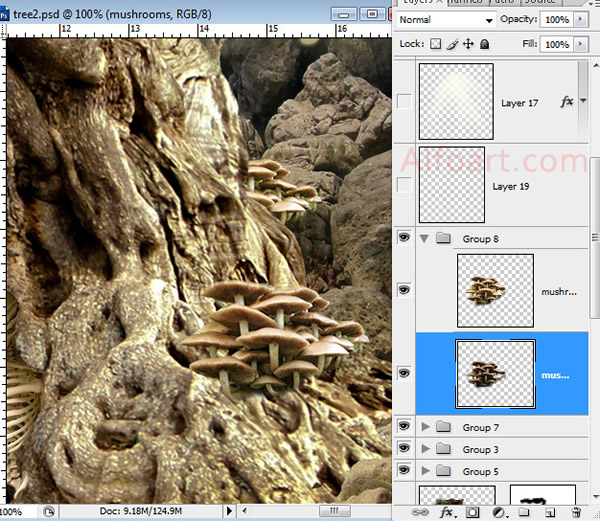Toggle visibility of Group 8
The width and height of the screenshot is (600, 521).
pyautogui.click(x=404, y=238)
